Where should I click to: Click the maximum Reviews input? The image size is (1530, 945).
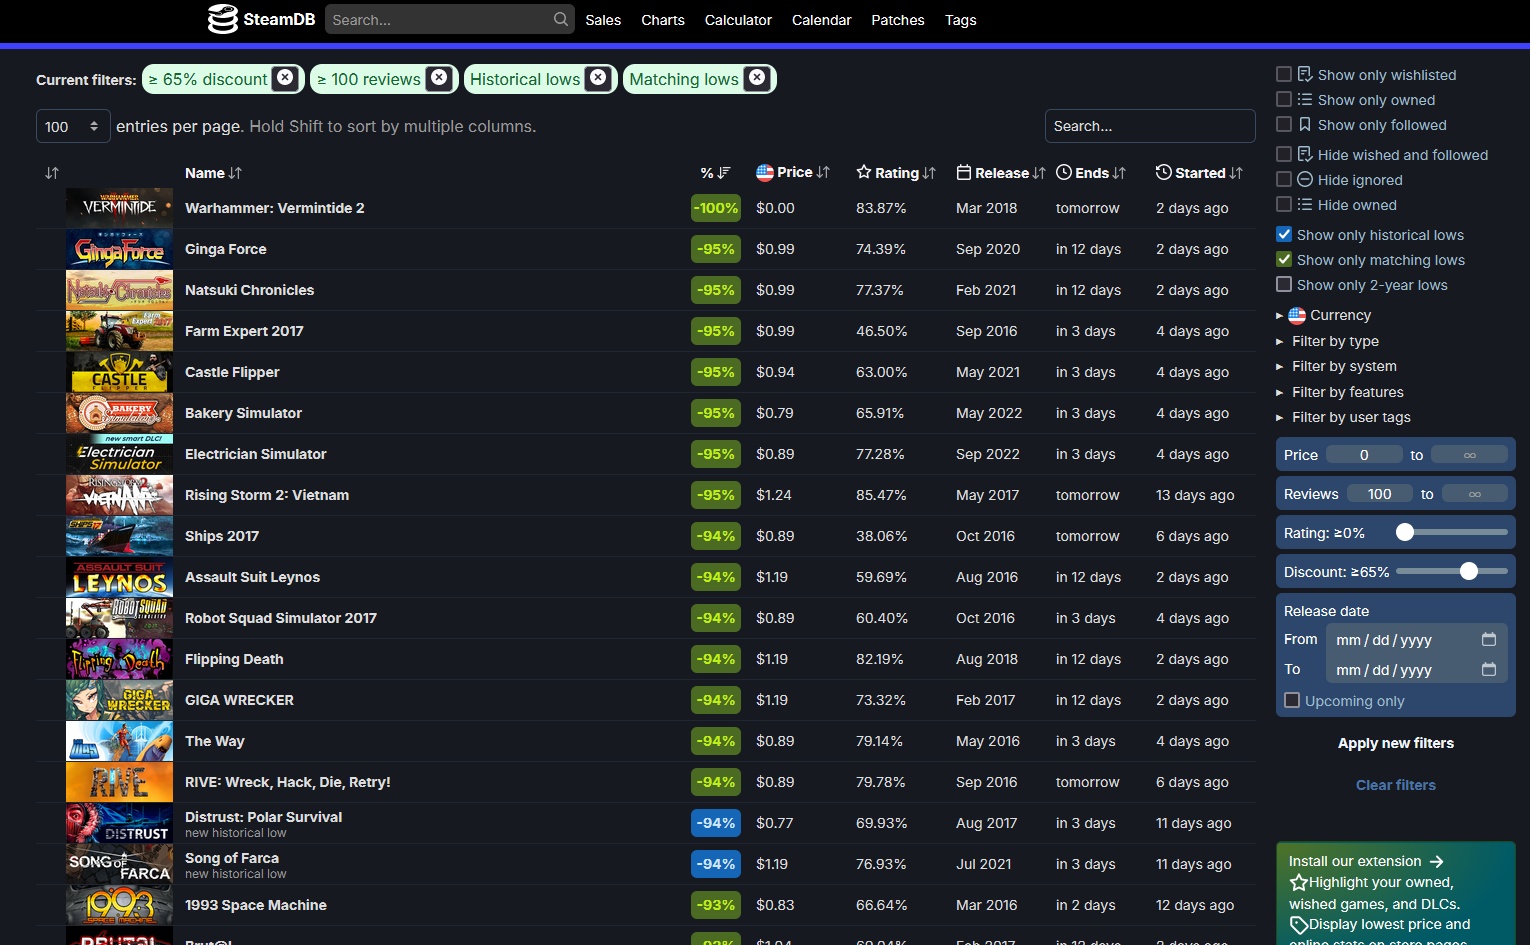tap(1474, 493)
